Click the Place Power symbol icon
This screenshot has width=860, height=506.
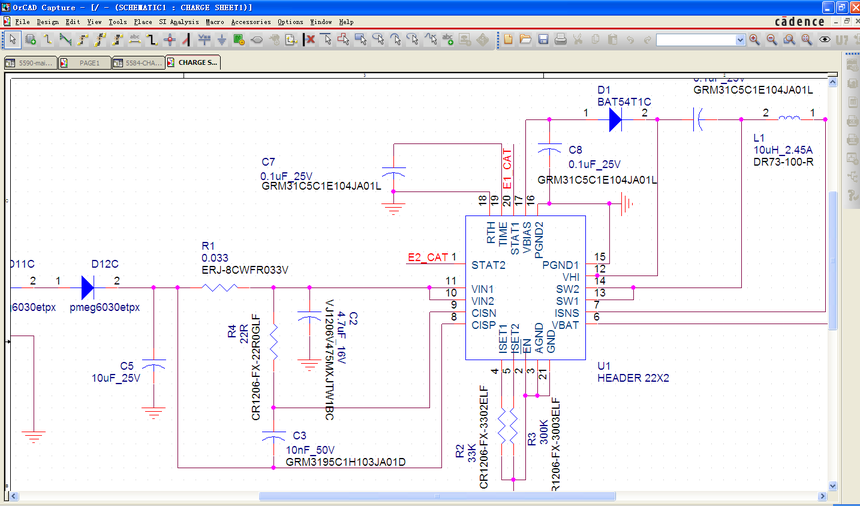pyautogui.click(x=204, y=39)
